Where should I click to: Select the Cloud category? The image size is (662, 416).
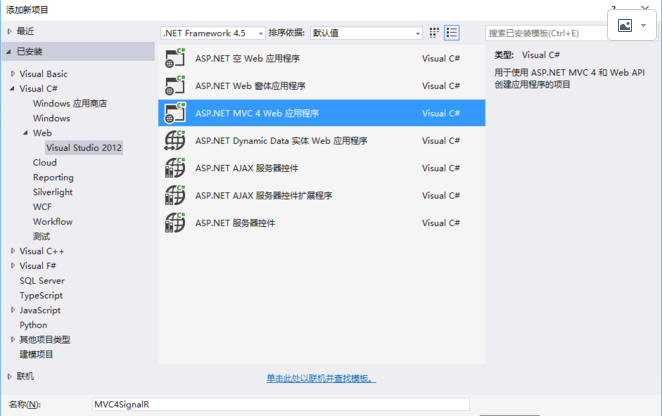[x=45, y=163]
